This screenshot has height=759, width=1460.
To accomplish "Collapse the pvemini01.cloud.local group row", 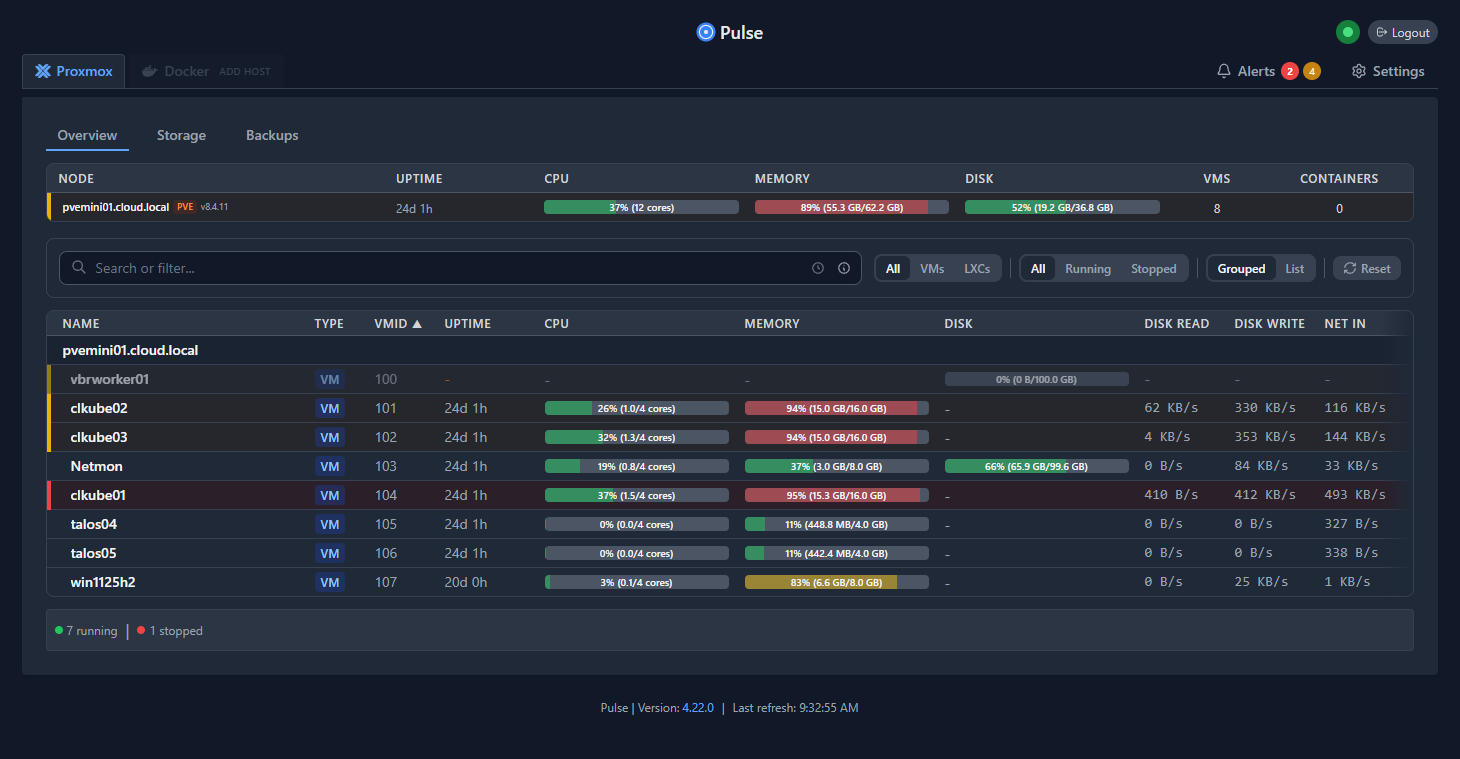I will 130,351.
